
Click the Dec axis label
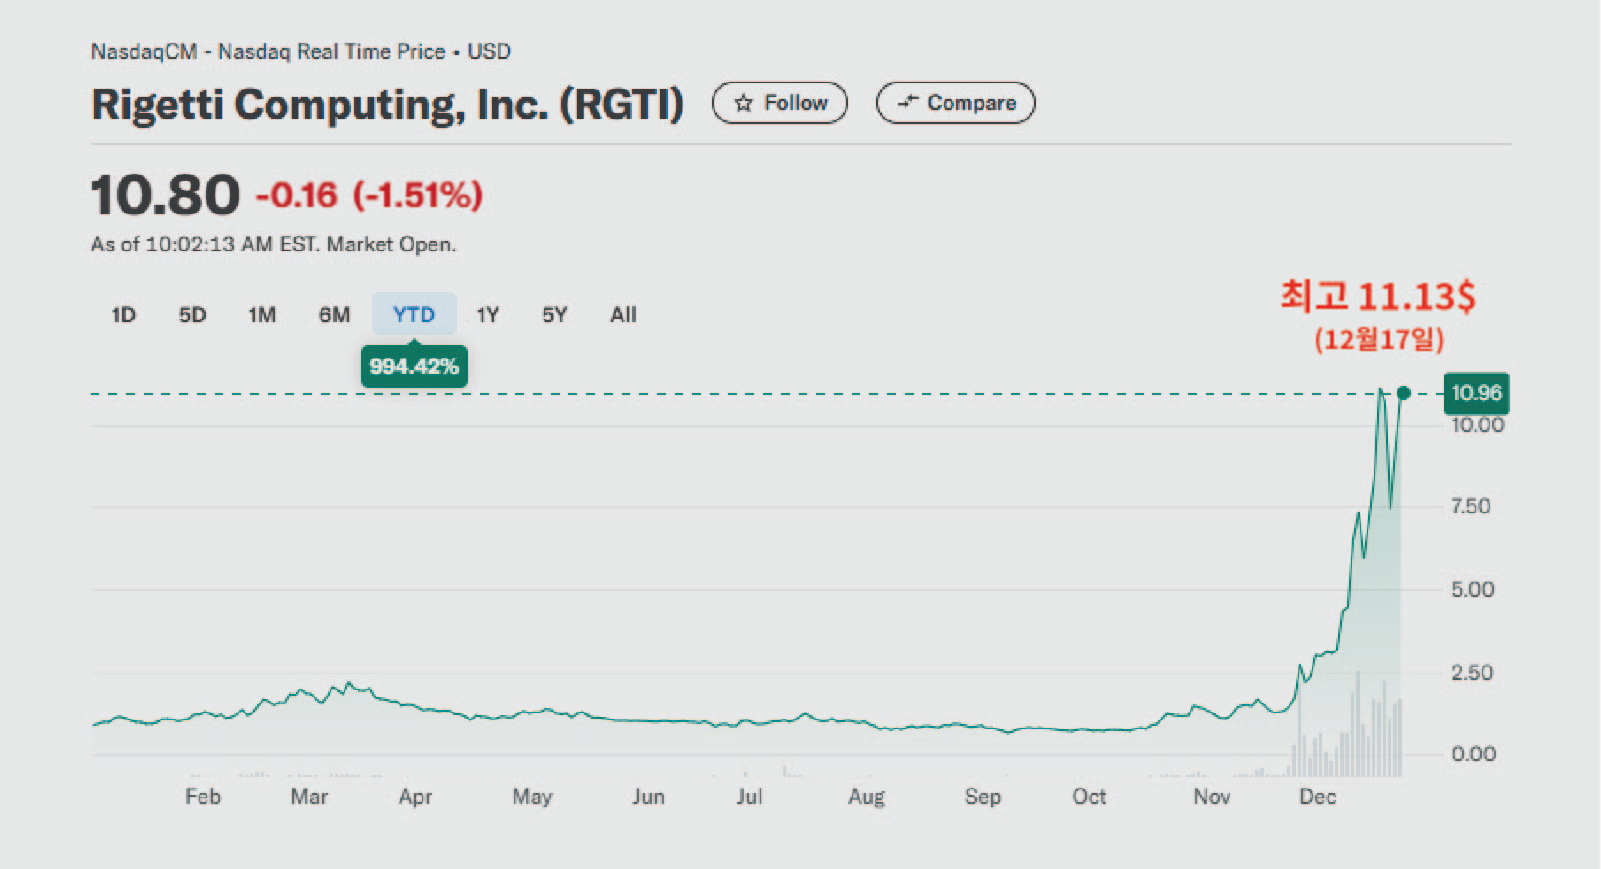(x=1317, y=797)
